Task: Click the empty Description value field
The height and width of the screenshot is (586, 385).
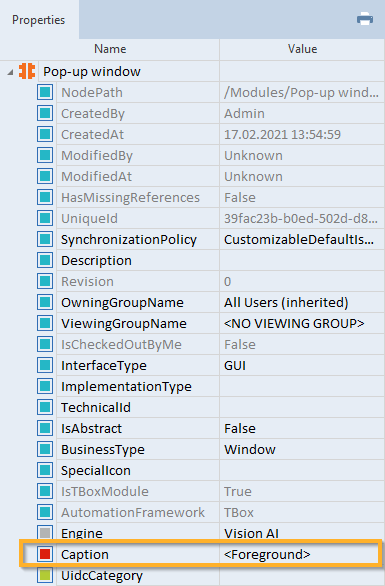Action: 301,260
